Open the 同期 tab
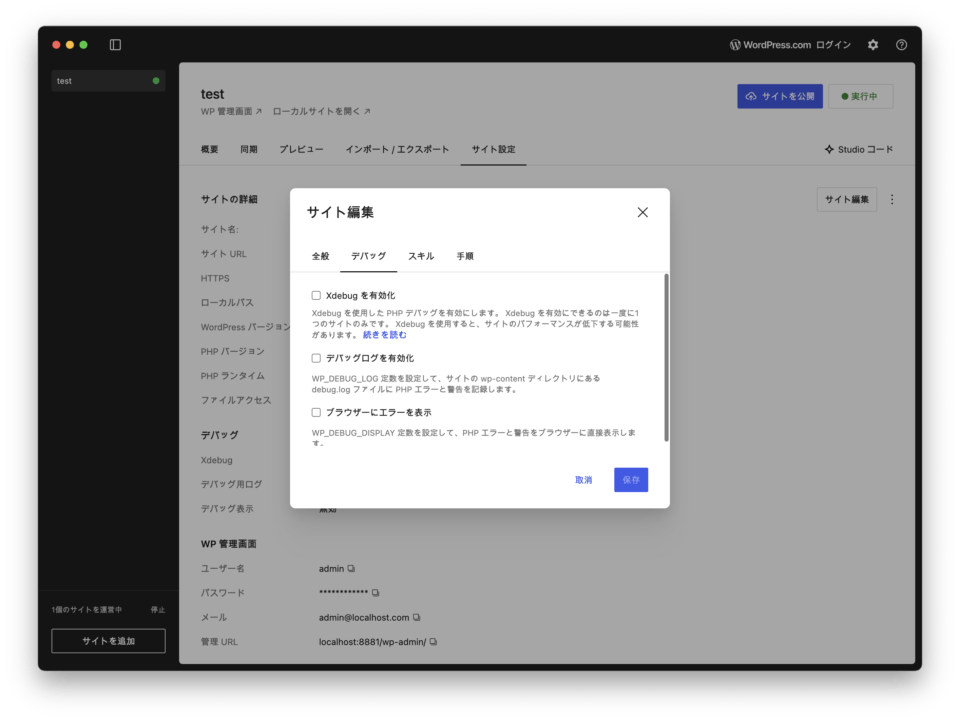This screenshot has height=721, width=960. click(x=249, y=149)
